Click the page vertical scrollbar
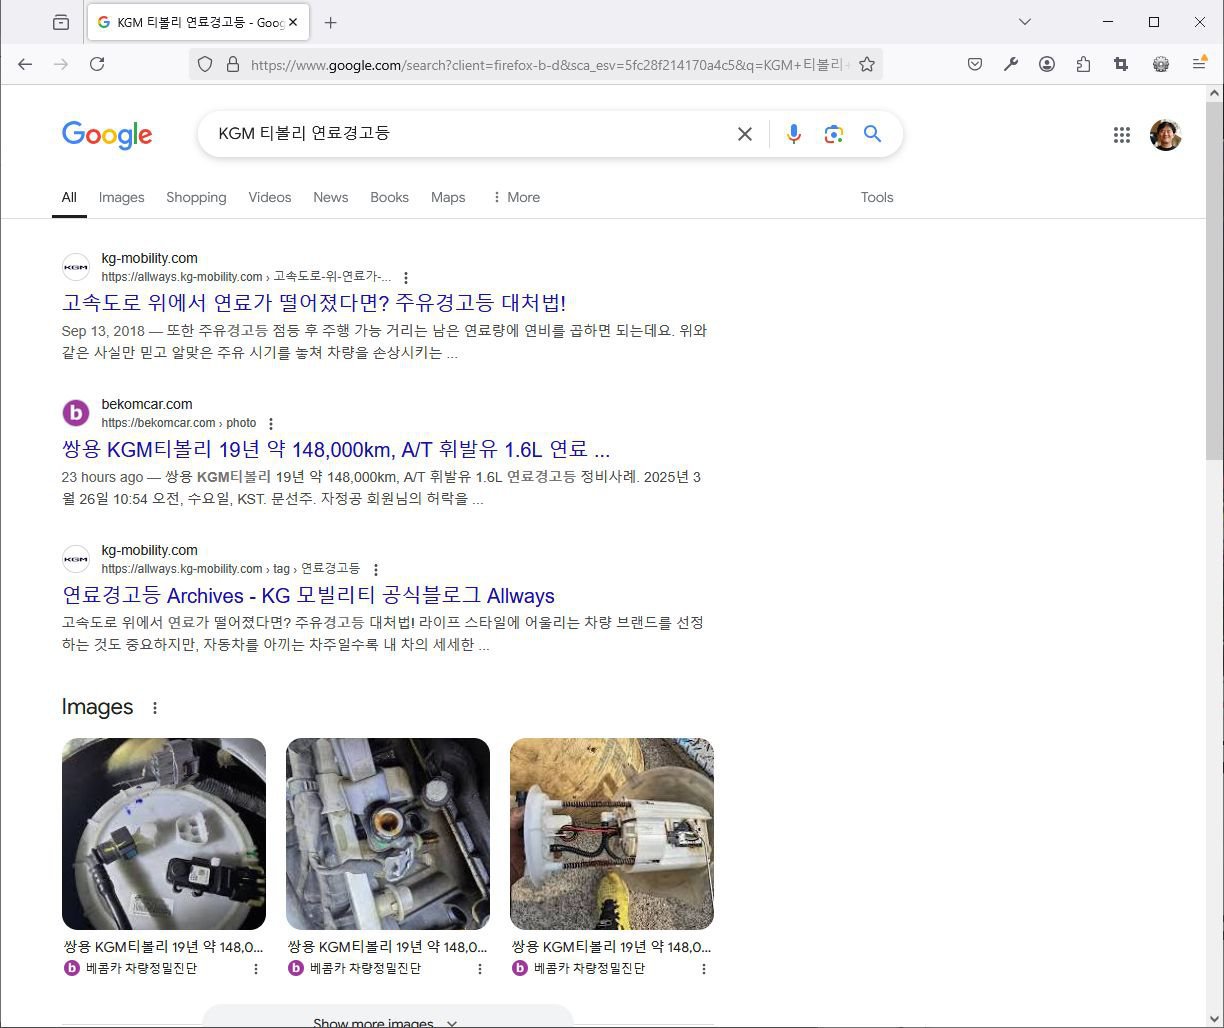 pyautogui.click(x=1215, y=280)
